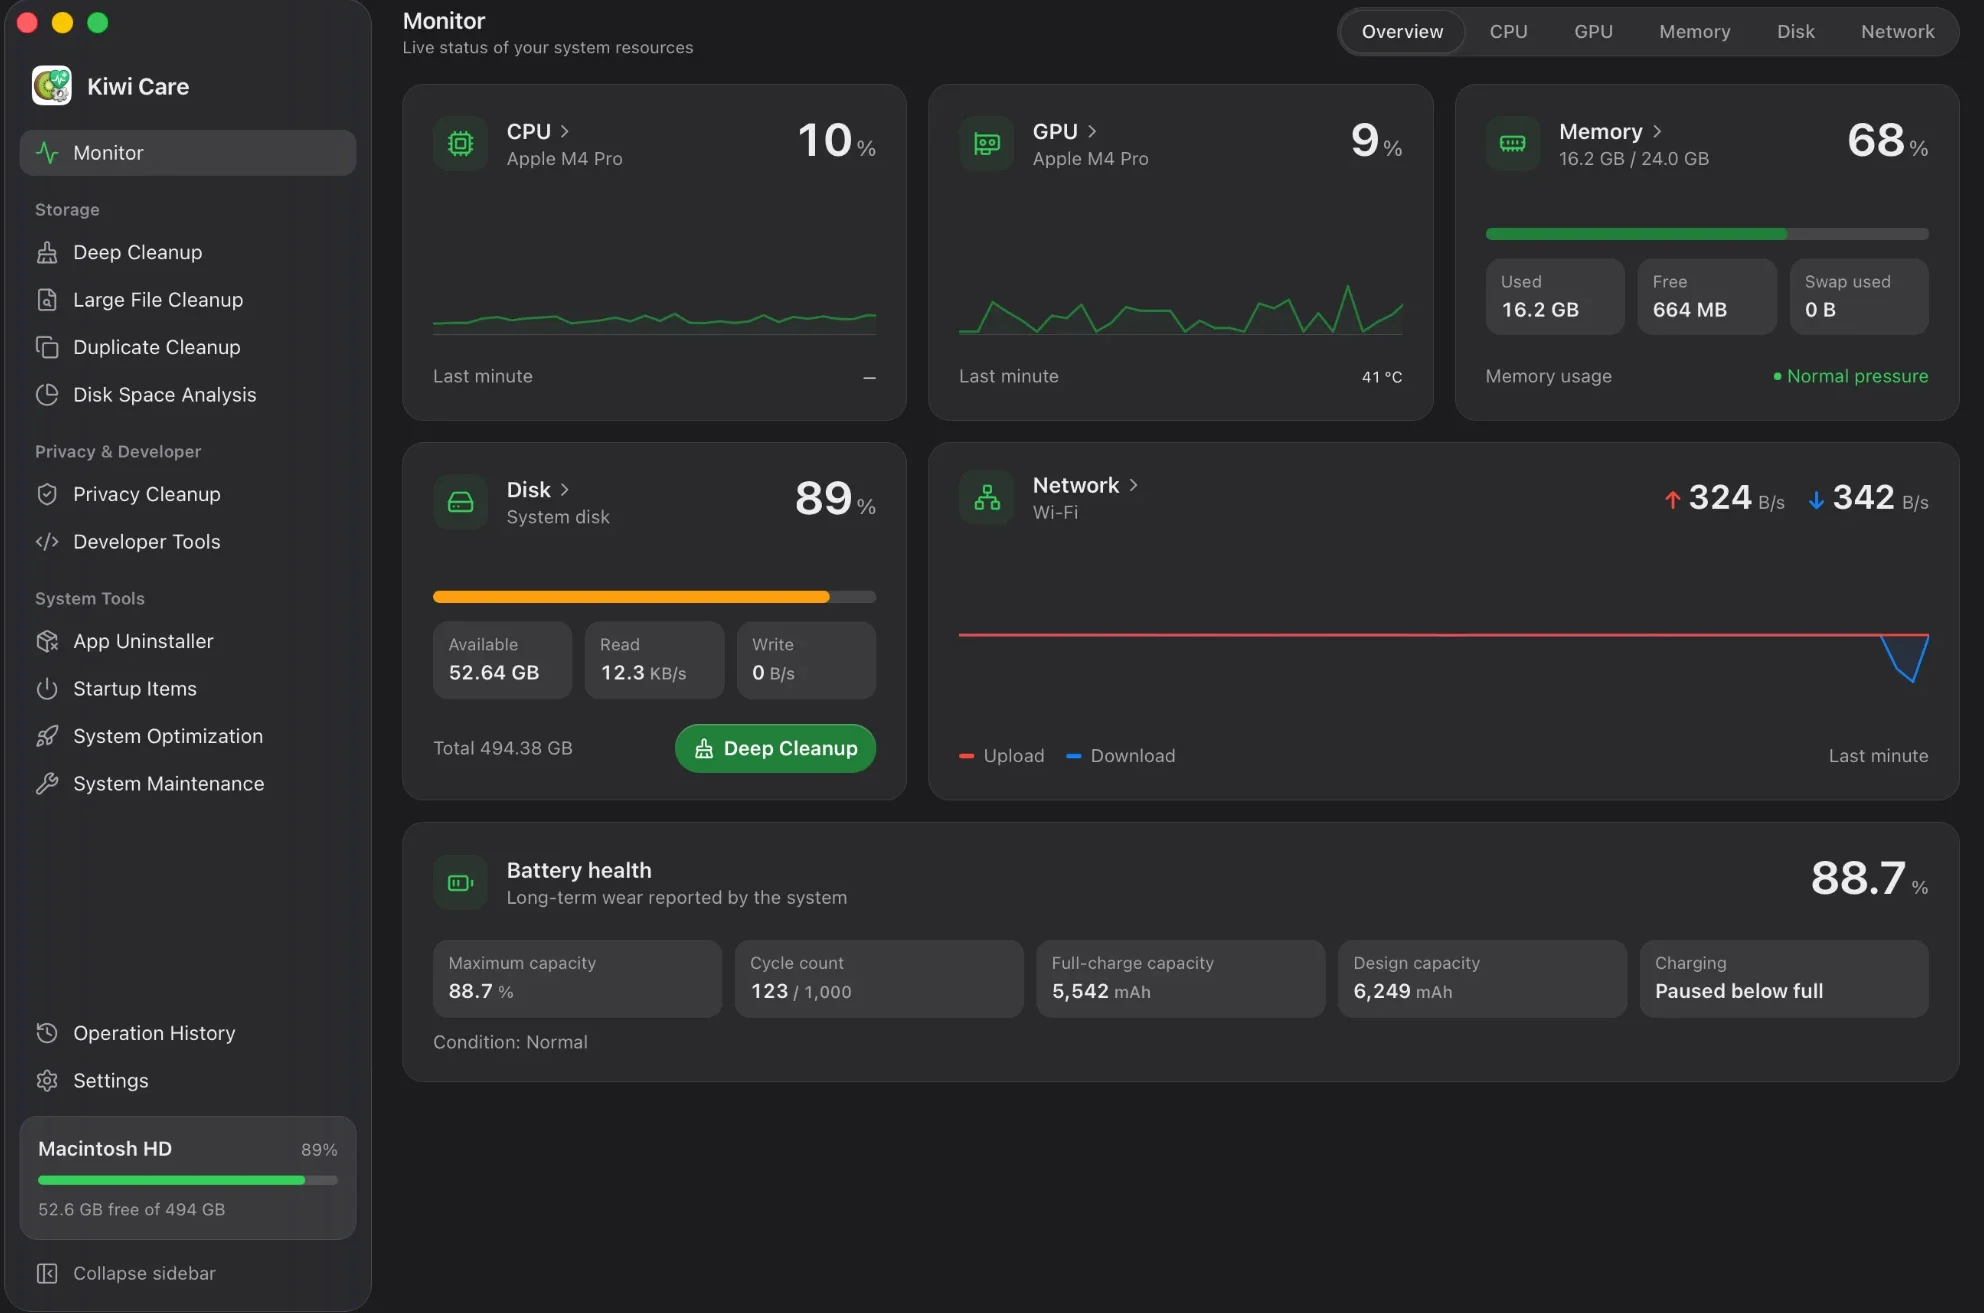
Task: Click the CPU chip icon on card
Action: 461,144
